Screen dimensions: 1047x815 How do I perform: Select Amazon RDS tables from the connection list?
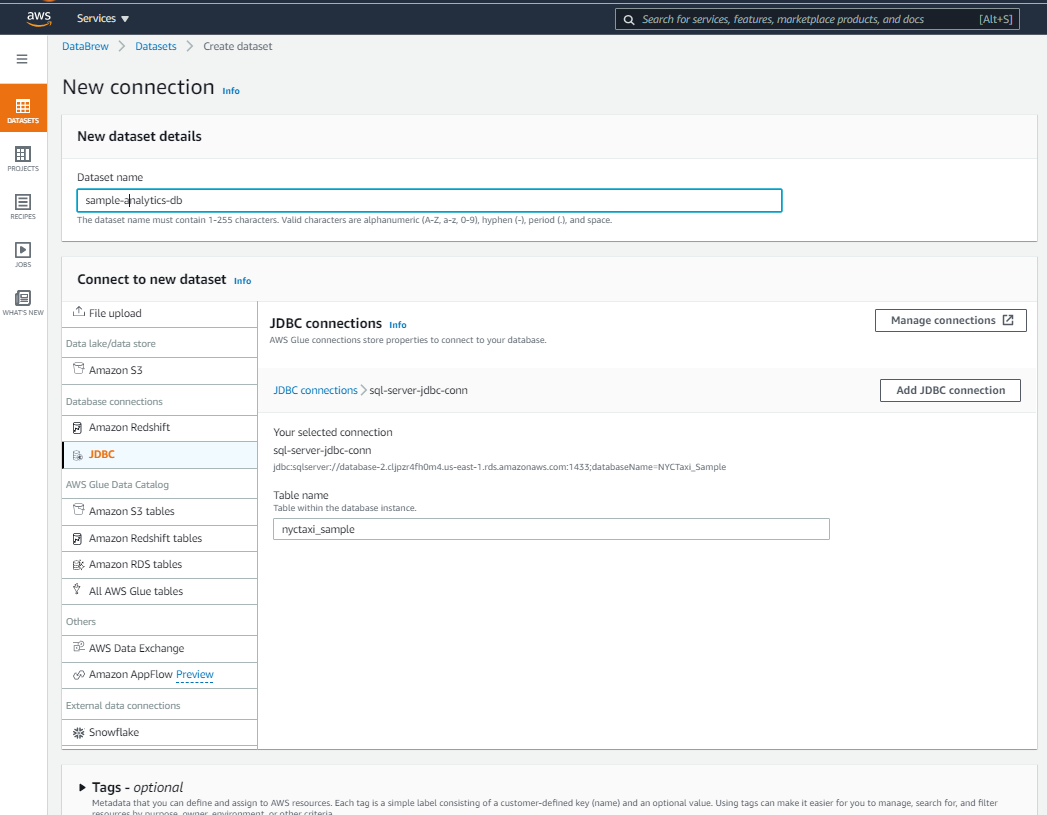point(80,564)
